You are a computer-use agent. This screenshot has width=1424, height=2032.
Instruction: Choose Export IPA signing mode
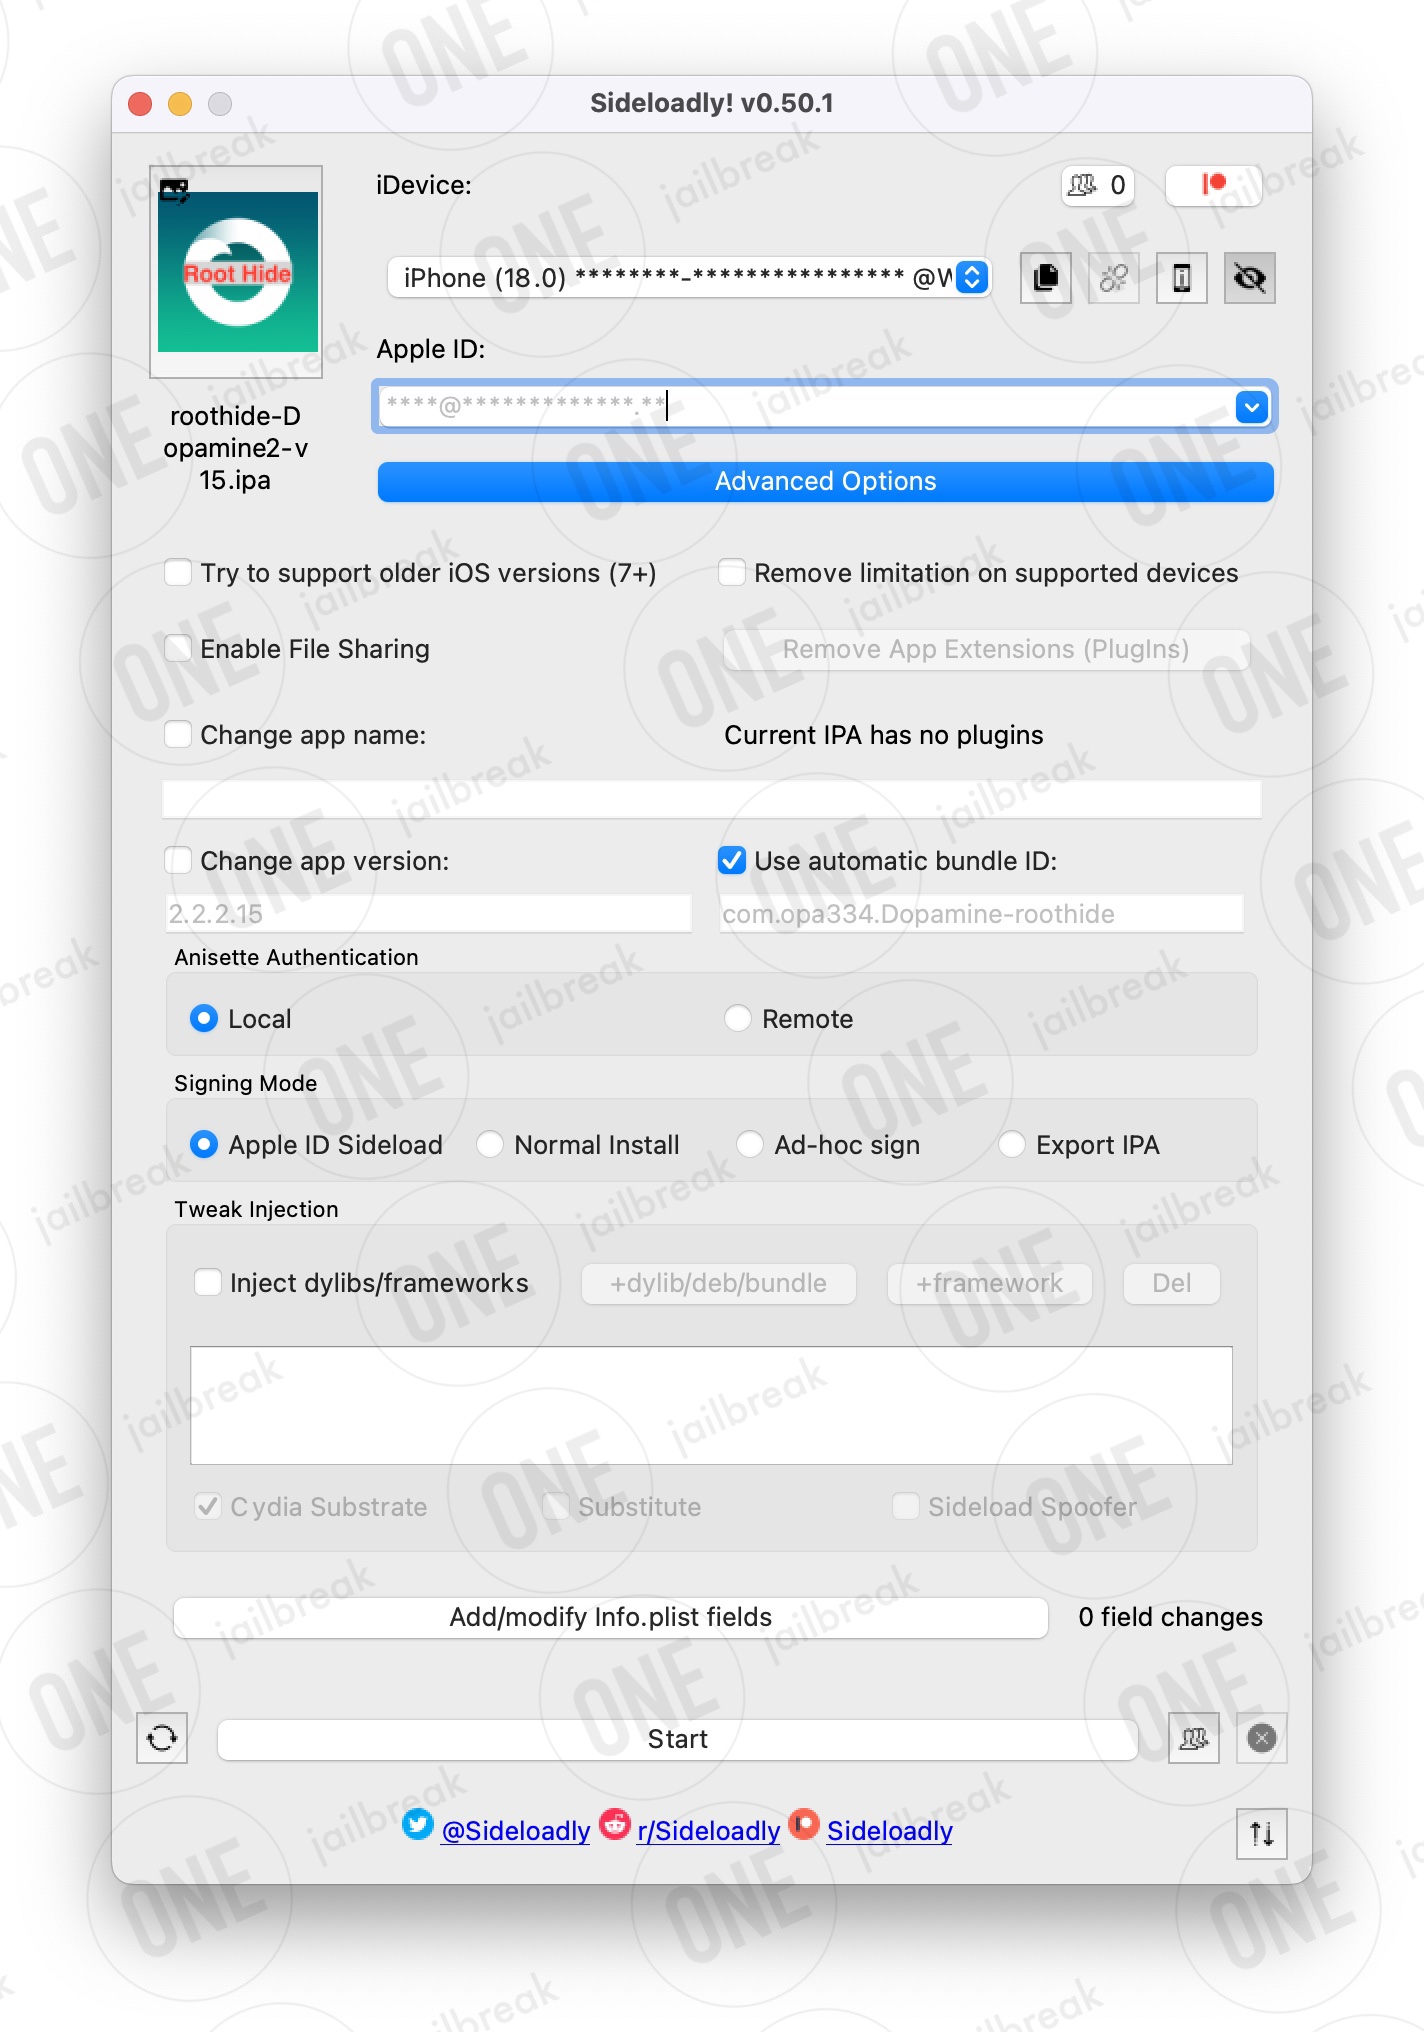coord(1012,1145)
